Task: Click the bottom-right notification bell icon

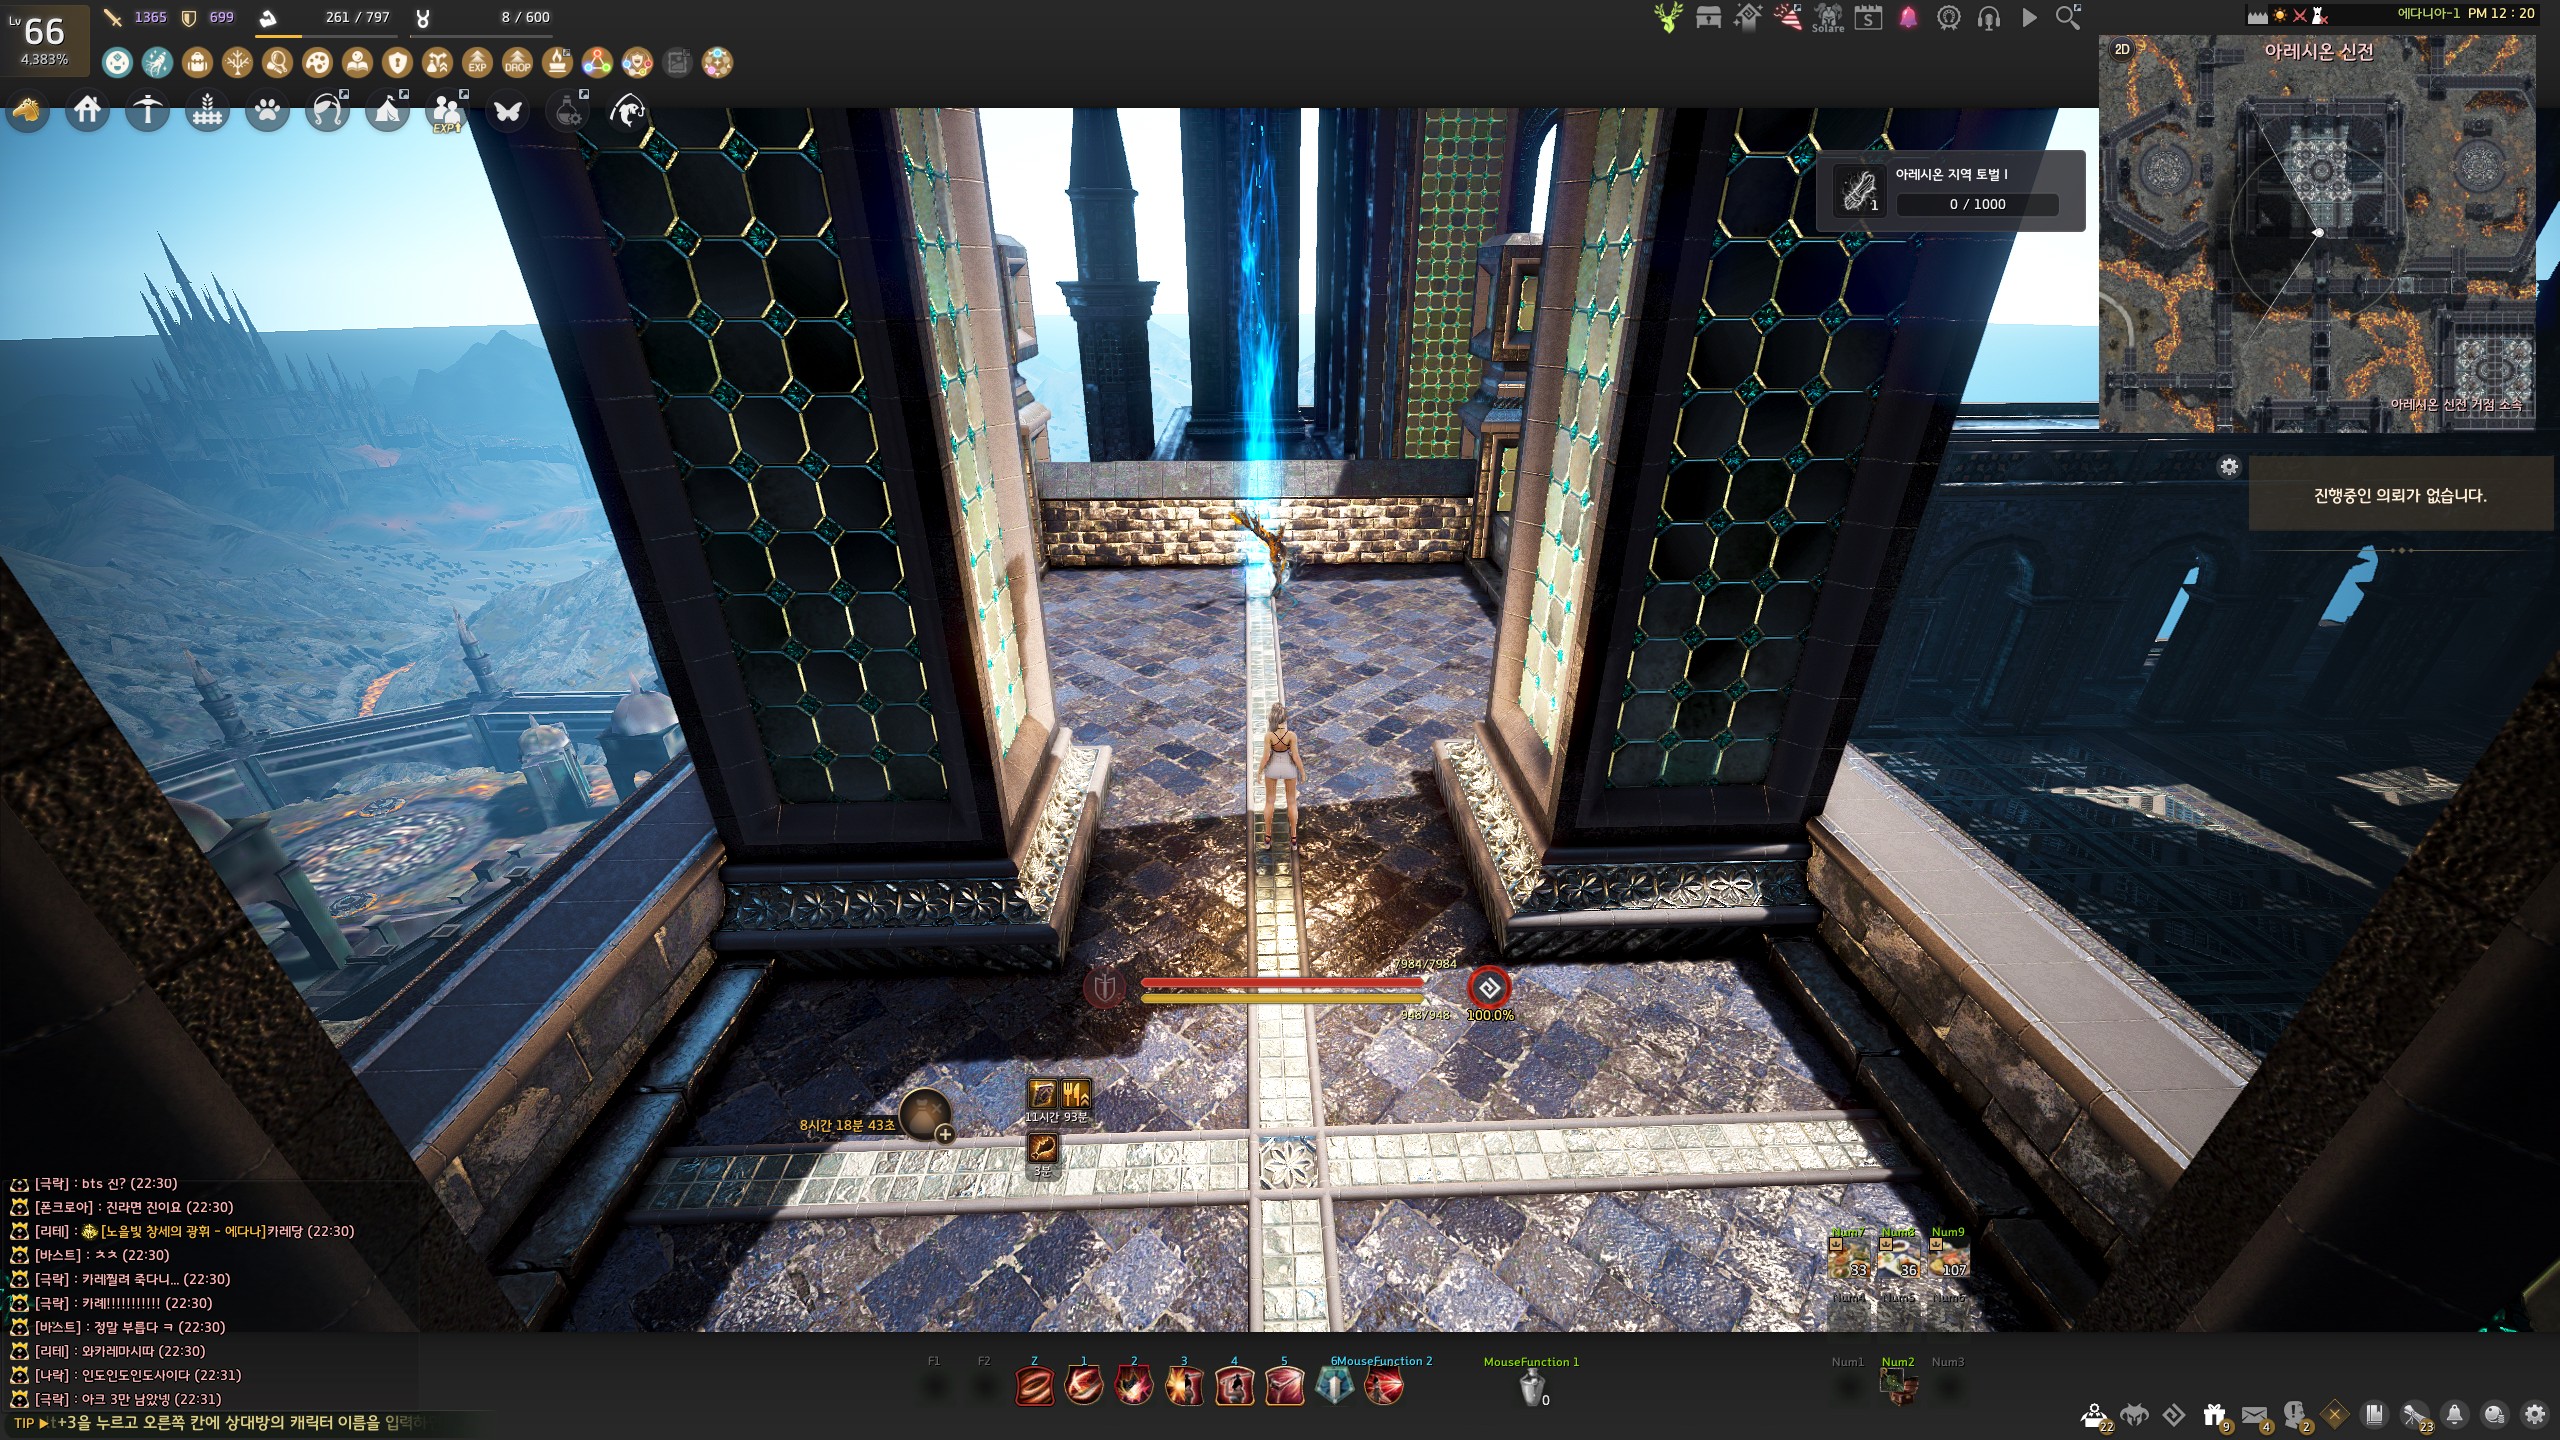Action: pyautogui.click(x=2454, y=1414)
